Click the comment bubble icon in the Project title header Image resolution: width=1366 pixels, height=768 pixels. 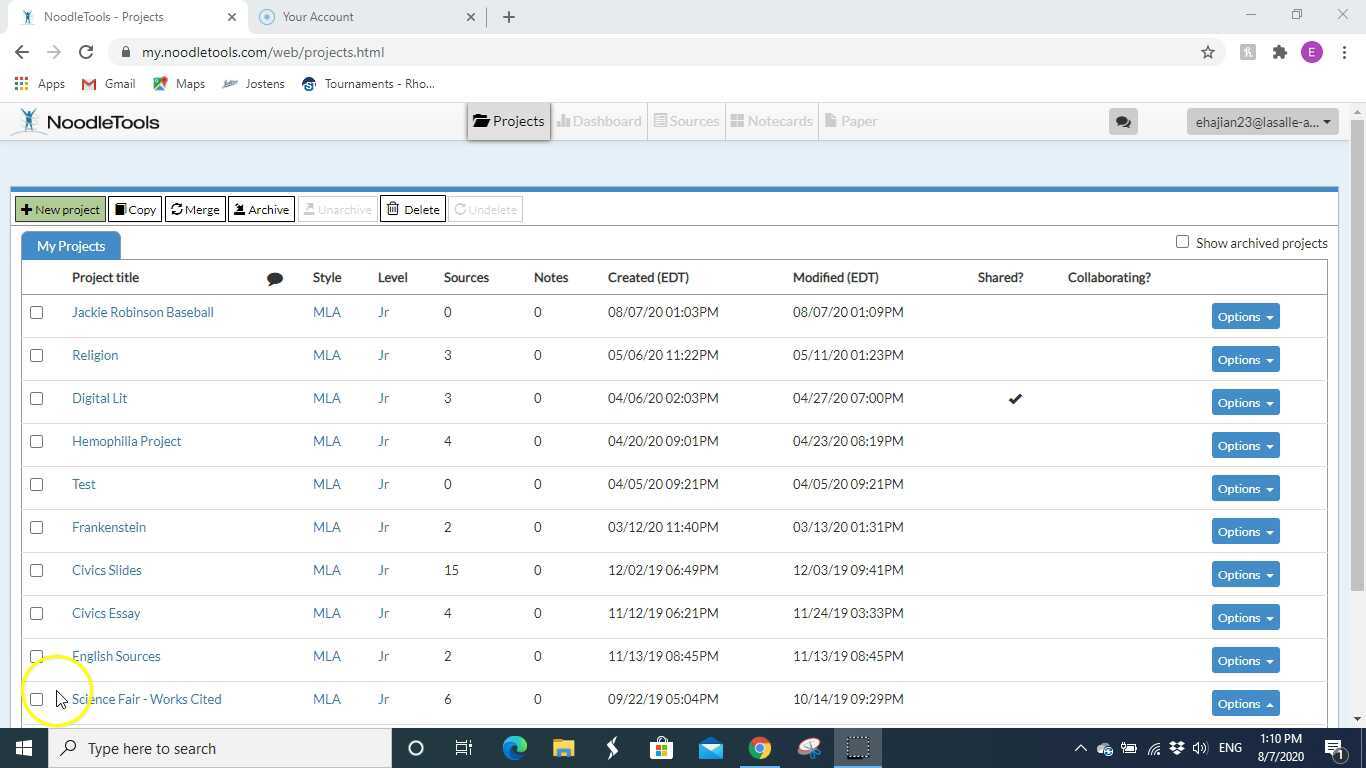(x=276, y=278)
